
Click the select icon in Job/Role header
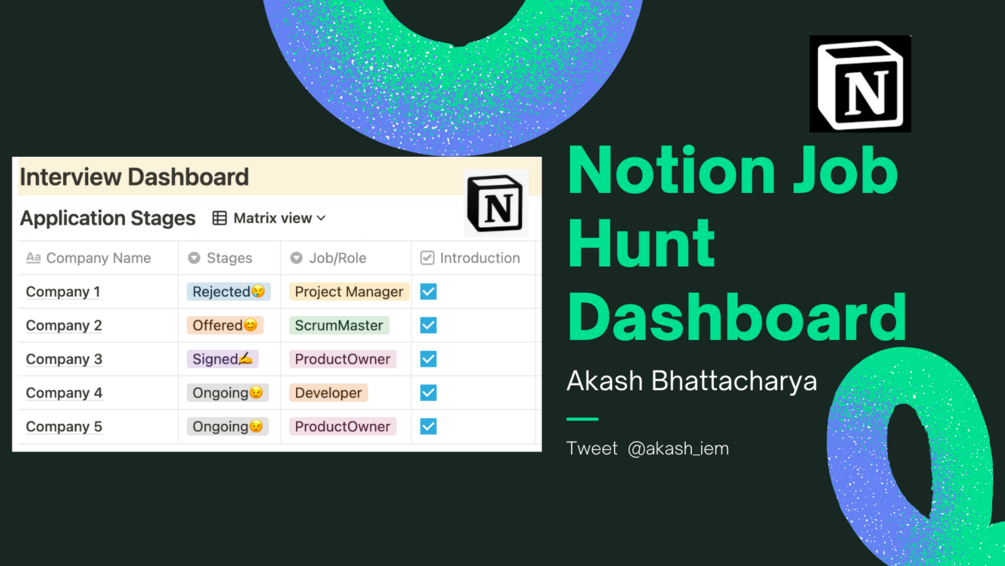click(296, 258)
